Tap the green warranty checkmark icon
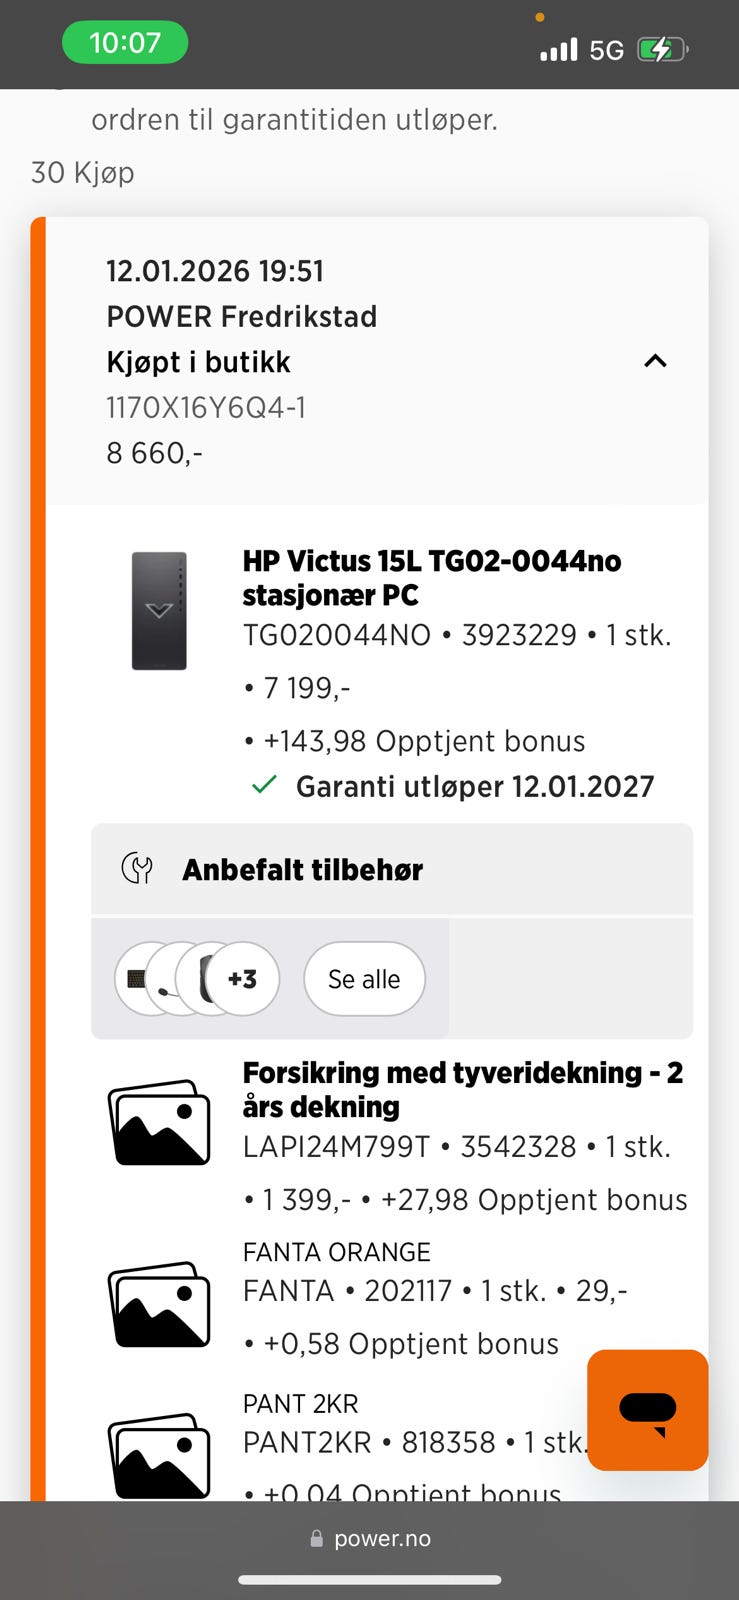 264,786
